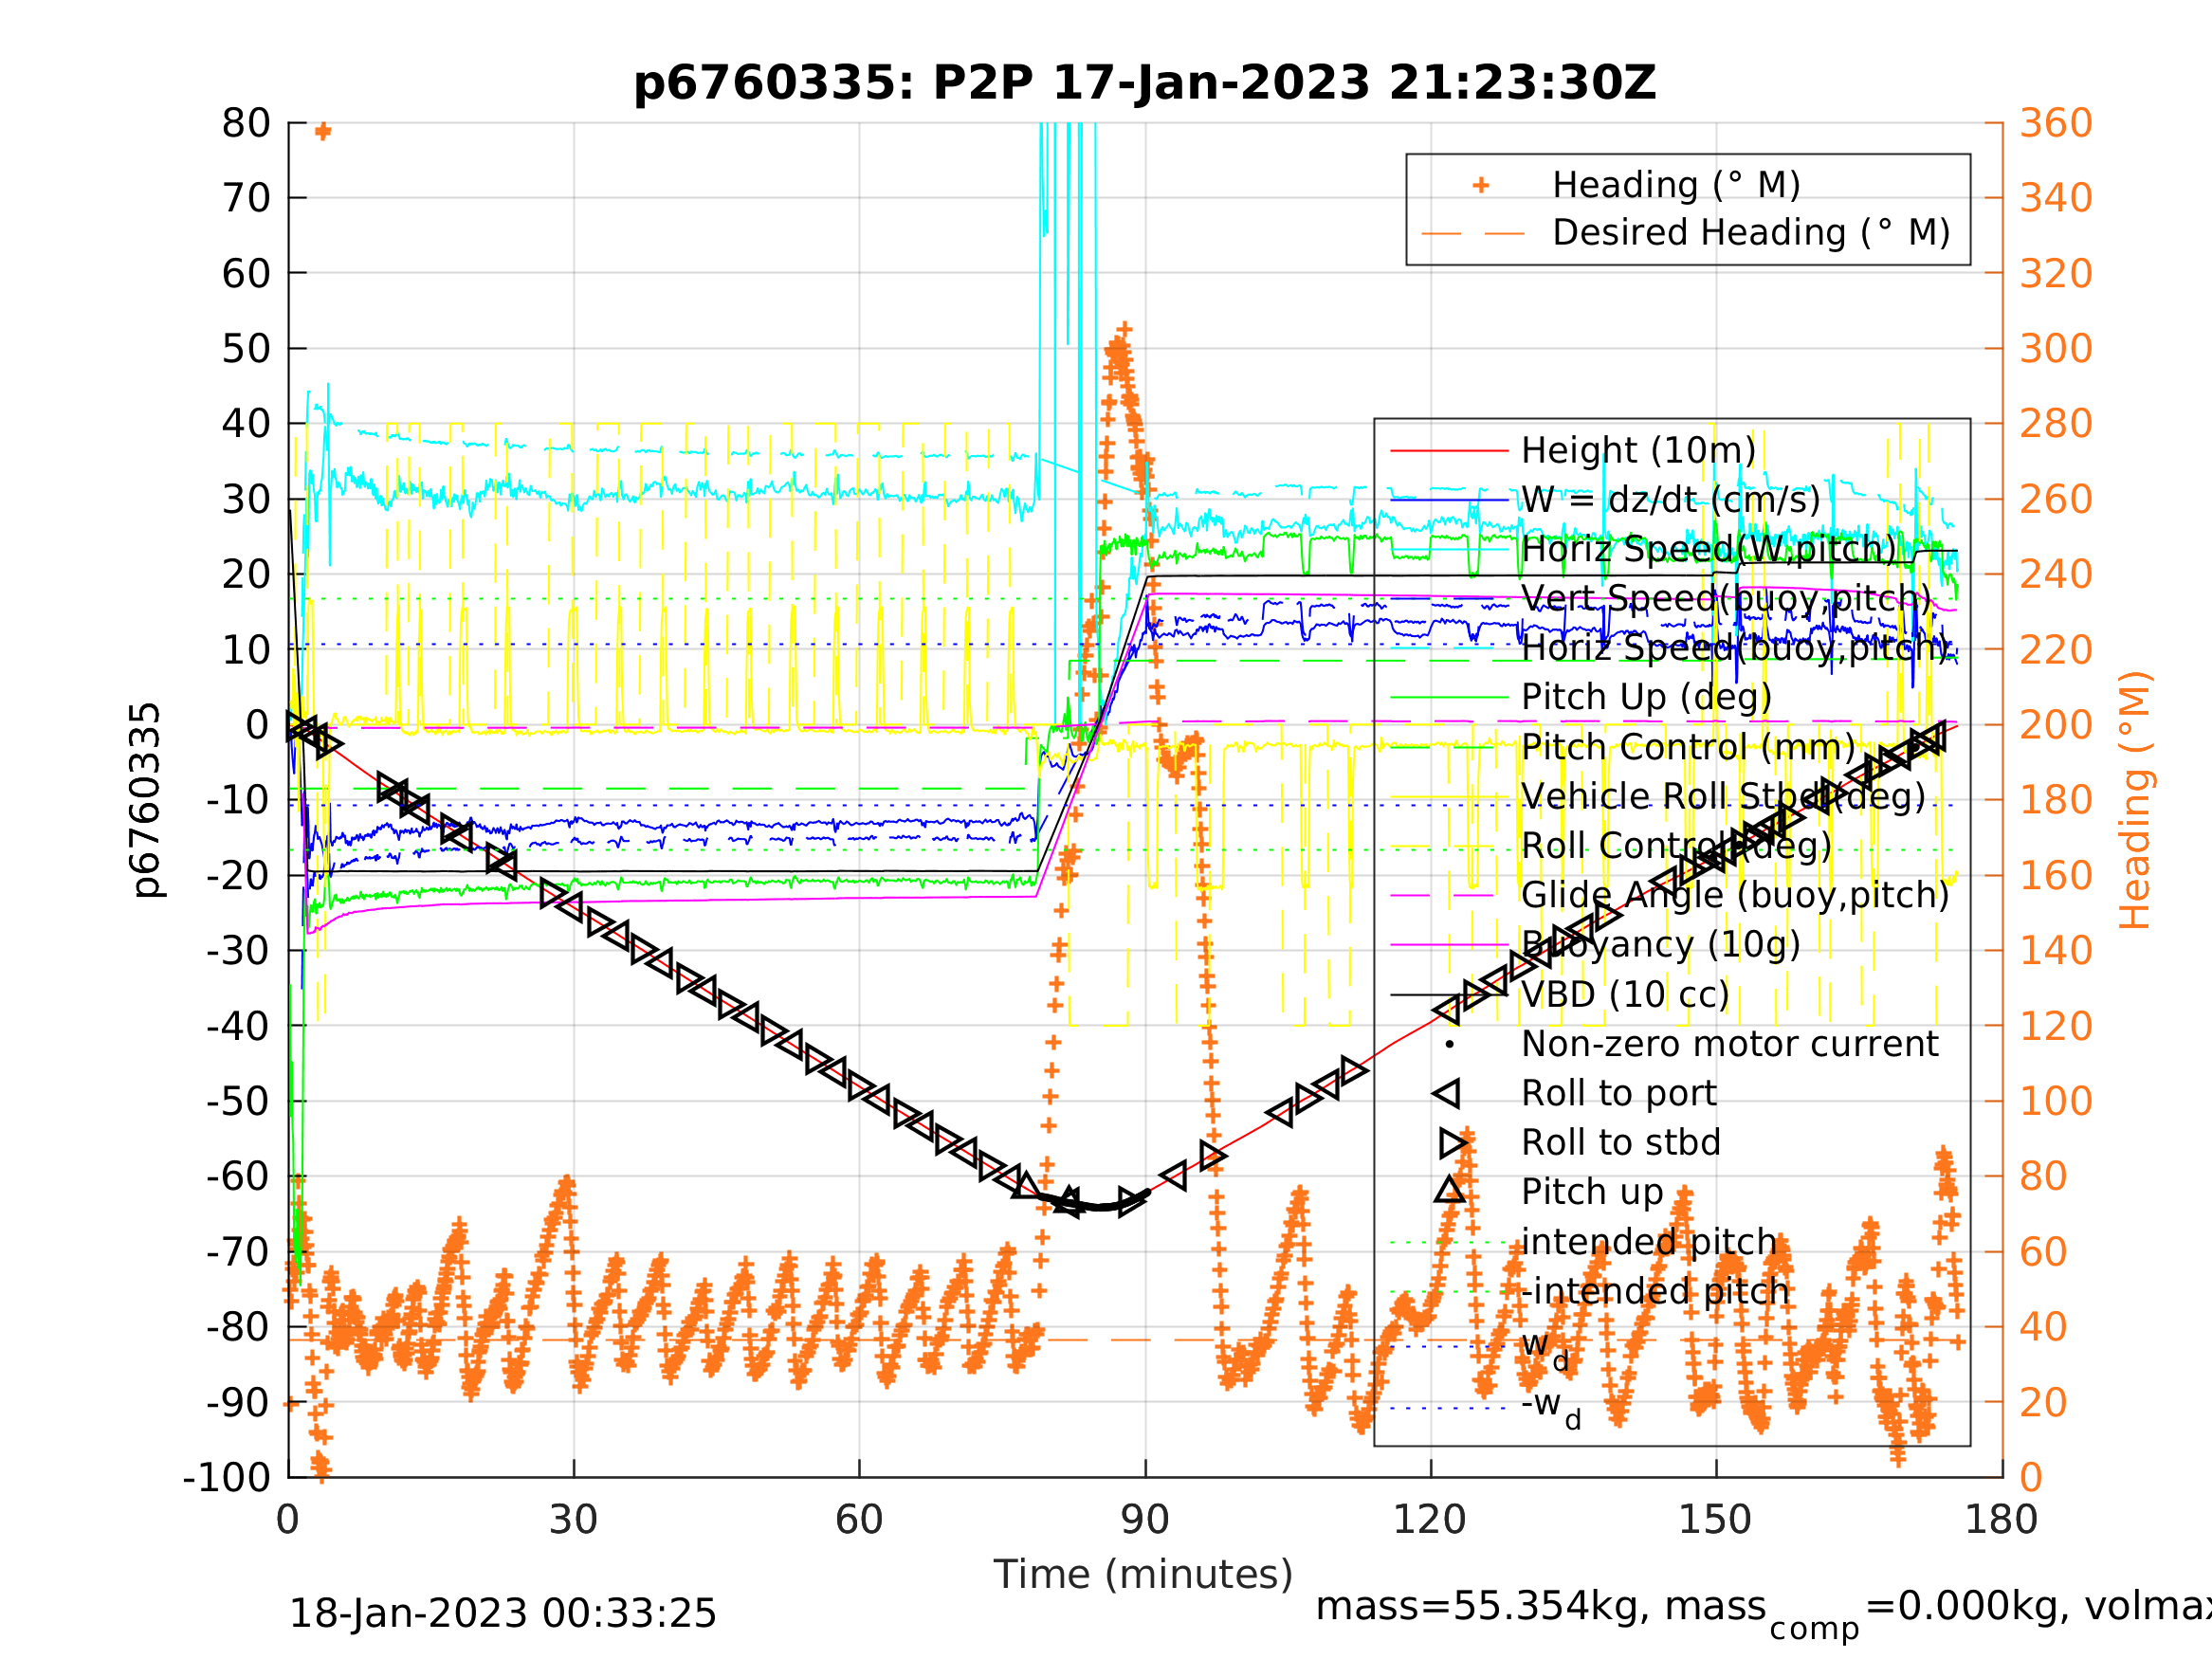2212x1659 pixels.
Task: Click the Non-zero motor current legend dot
Action: point(1449,1045)
